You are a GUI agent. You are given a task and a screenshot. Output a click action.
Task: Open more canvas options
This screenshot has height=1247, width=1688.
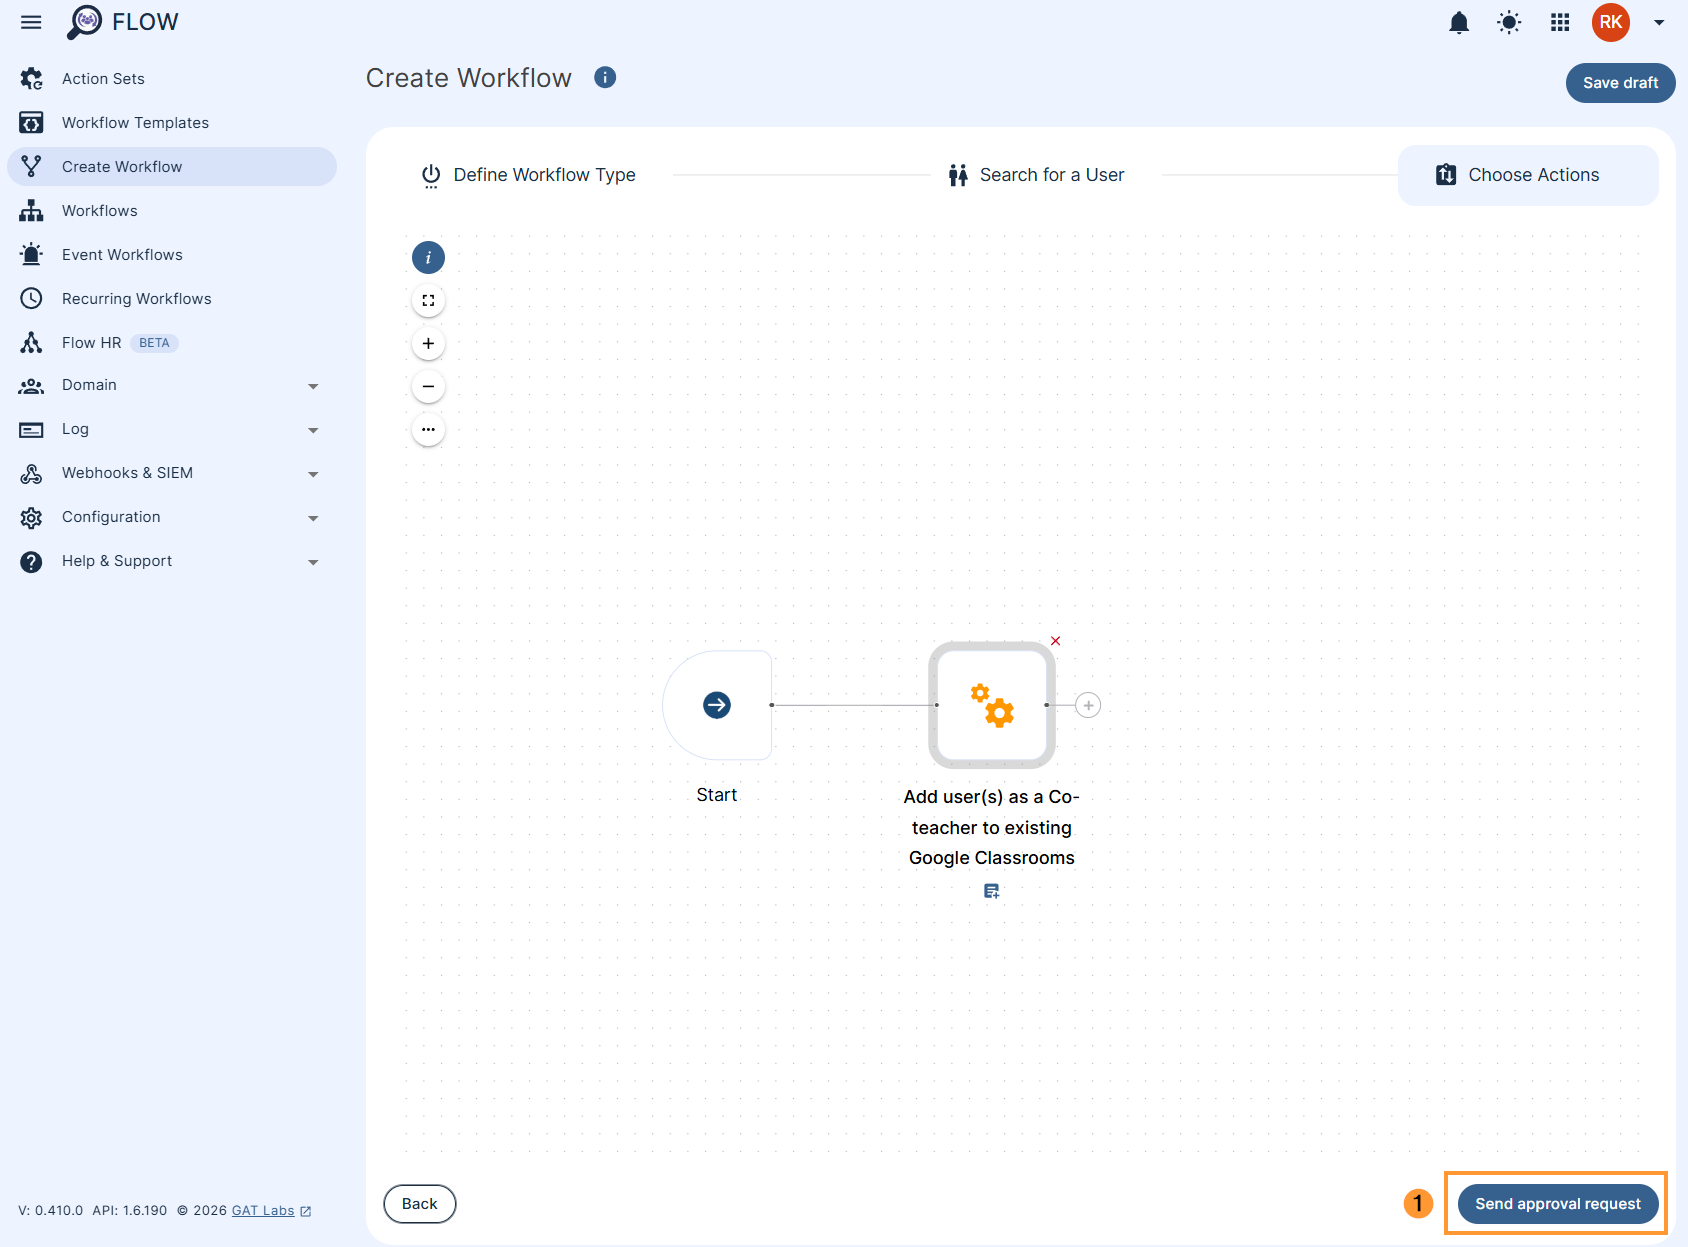[x=428, y=429]
